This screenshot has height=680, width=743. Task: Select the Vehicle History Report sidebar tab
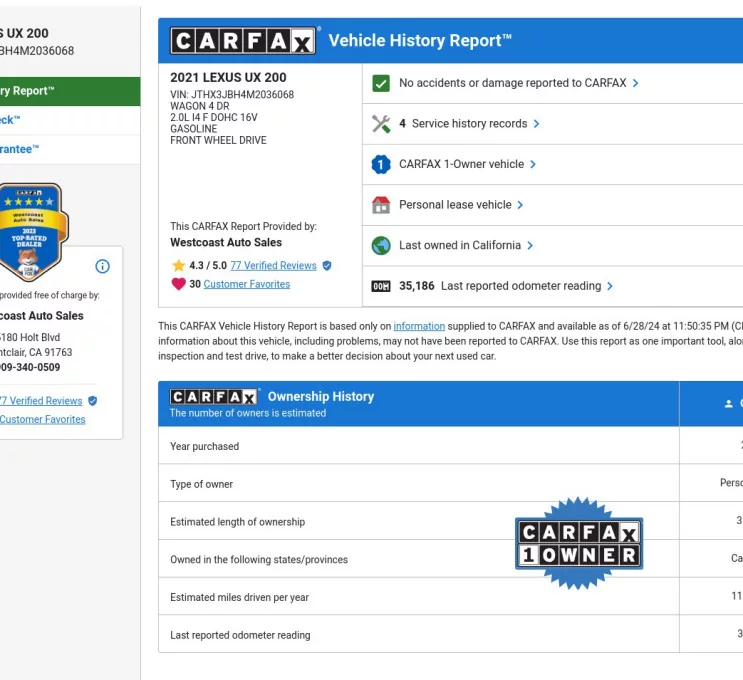click(x=28, y=91)
